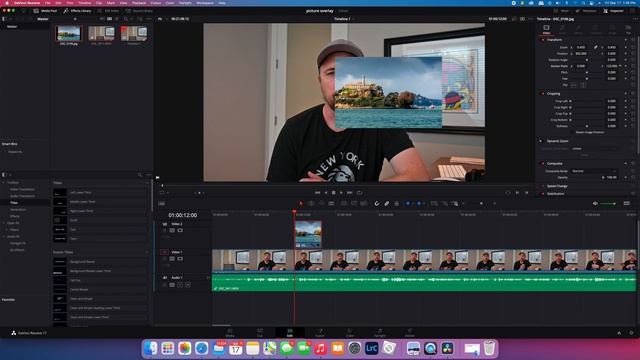The height and width of the screenshot is (360, 640).
Task: Toggle the Transform section enable switch
Action: [542, 40]
